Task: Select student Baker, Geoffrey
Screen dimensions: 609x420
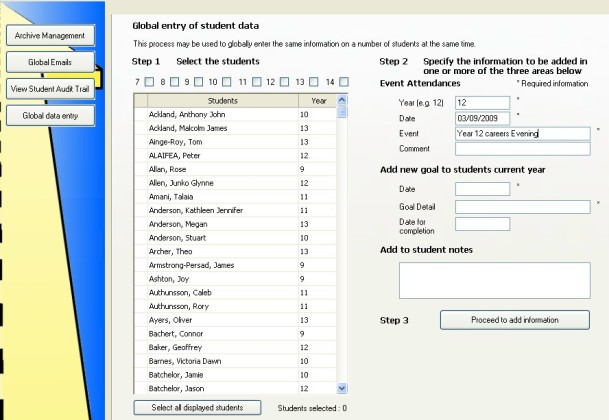Action: tap(235, 348)
